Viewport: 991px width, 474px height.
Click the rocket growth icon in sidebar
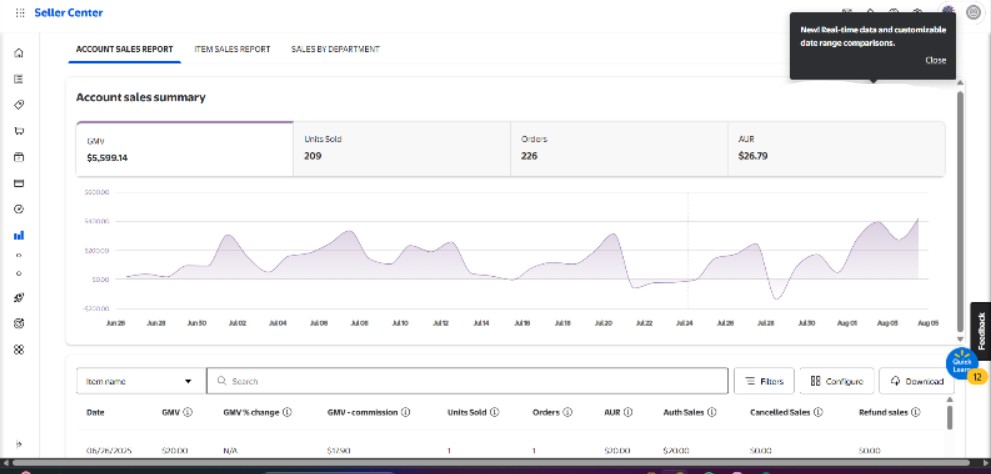[x=19, y=298]
